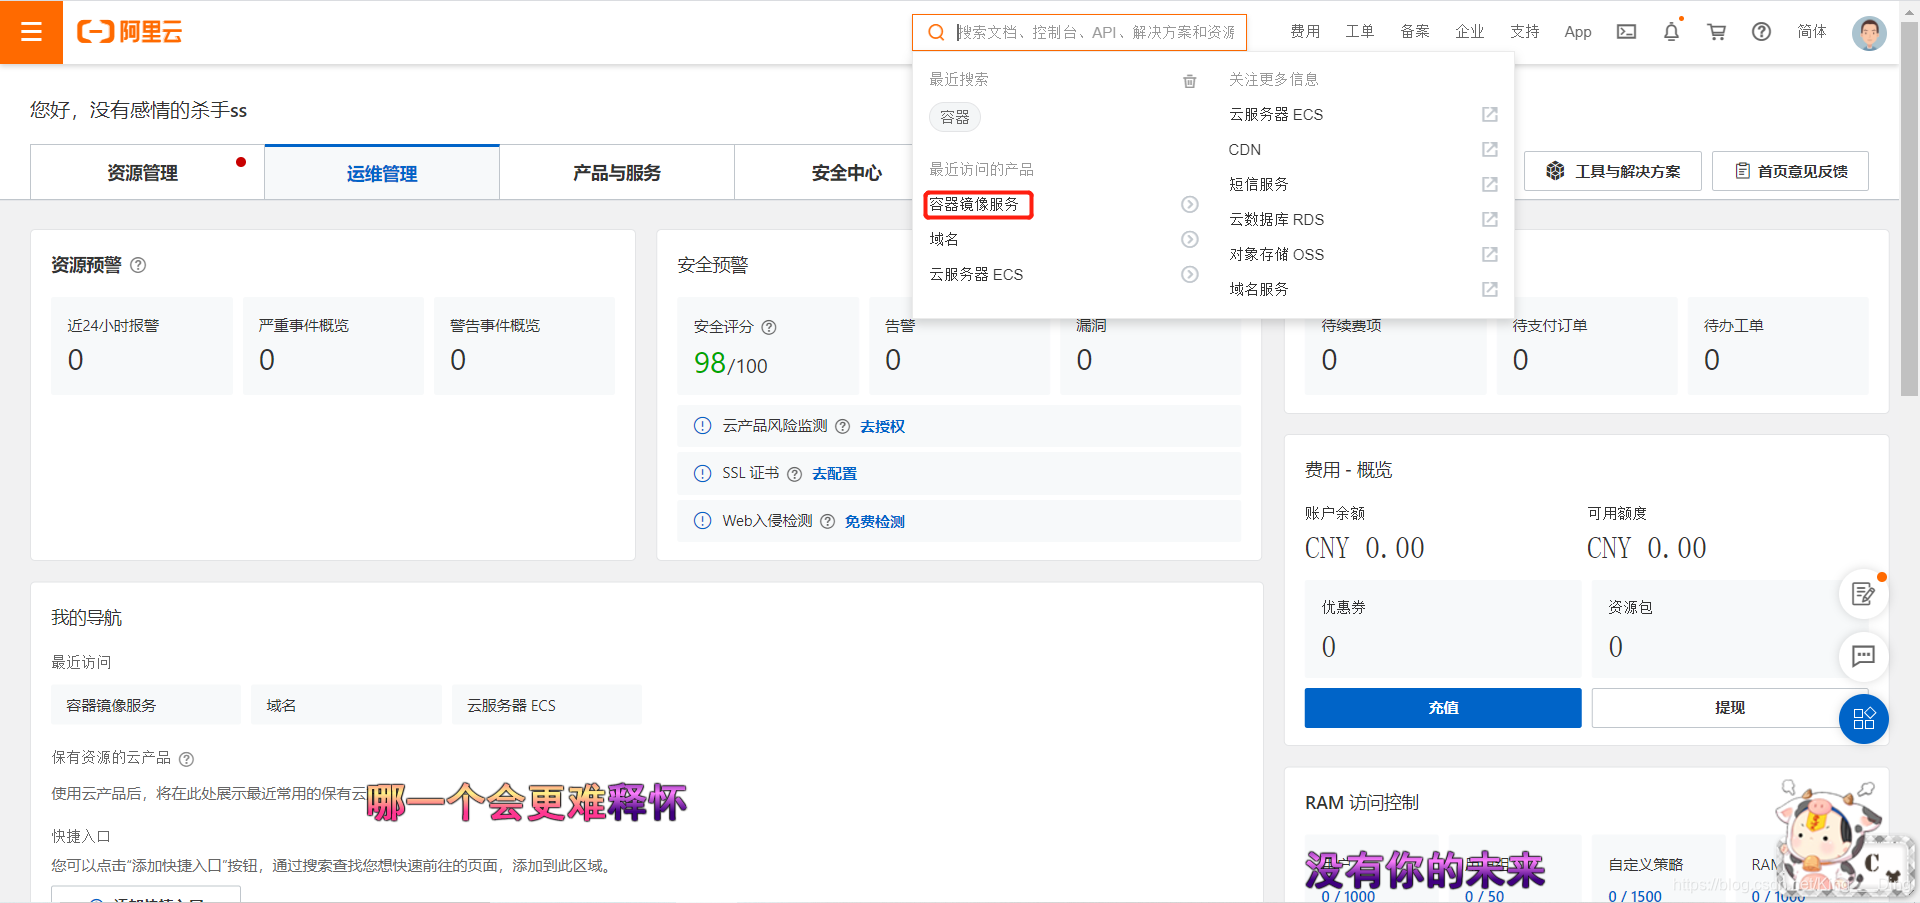Viewport: 1920px width, 903px height.
Task: Open the 支持 top menu
Action: 1525,32
